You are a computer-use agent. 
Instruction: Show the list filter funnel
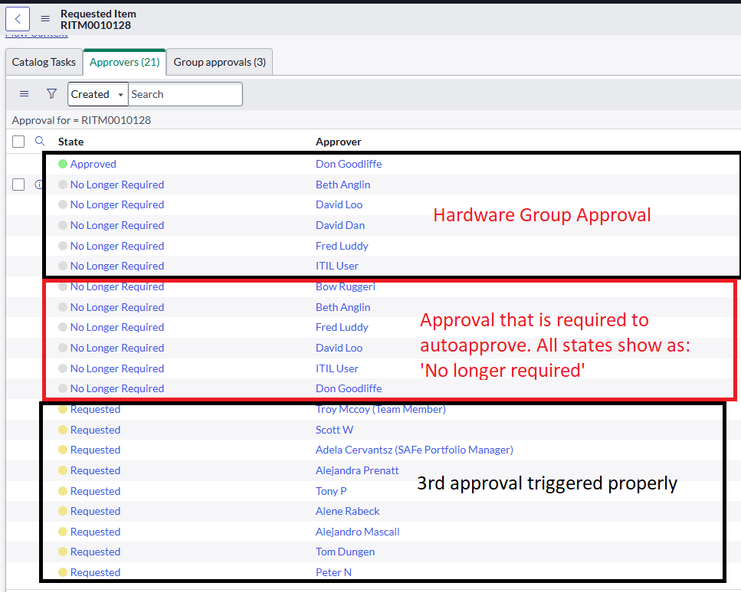[x=52, y=94]
